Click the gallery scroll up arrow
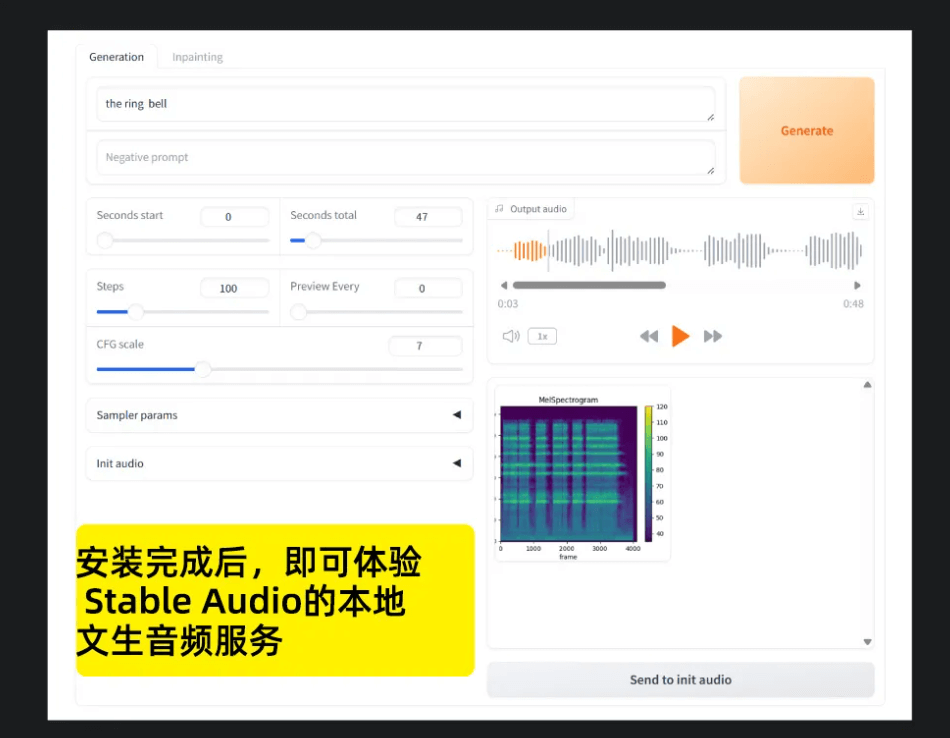The image size is (950, 738). [x=867, y=385]
